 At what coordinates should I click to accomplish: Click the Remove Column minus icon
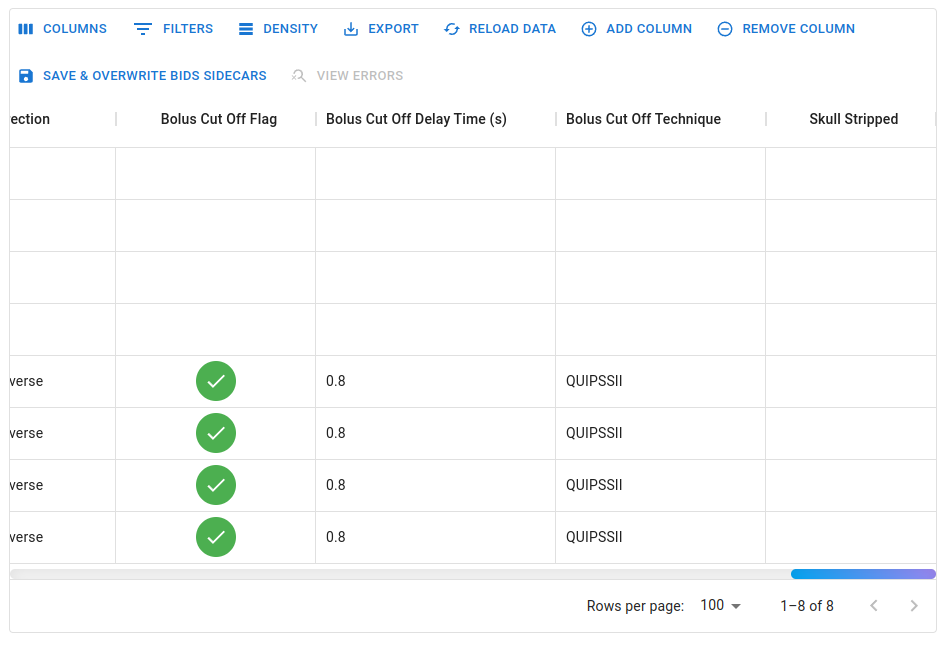[x=725, y=29]
